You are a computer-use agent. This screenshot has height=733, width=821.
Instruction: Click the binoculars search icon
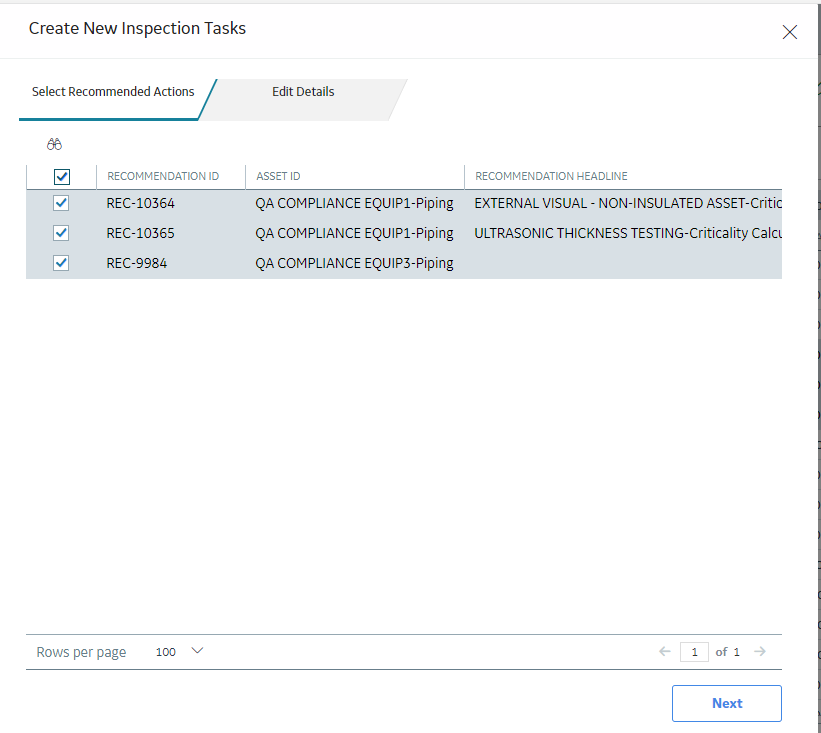(x=54, y=144)
